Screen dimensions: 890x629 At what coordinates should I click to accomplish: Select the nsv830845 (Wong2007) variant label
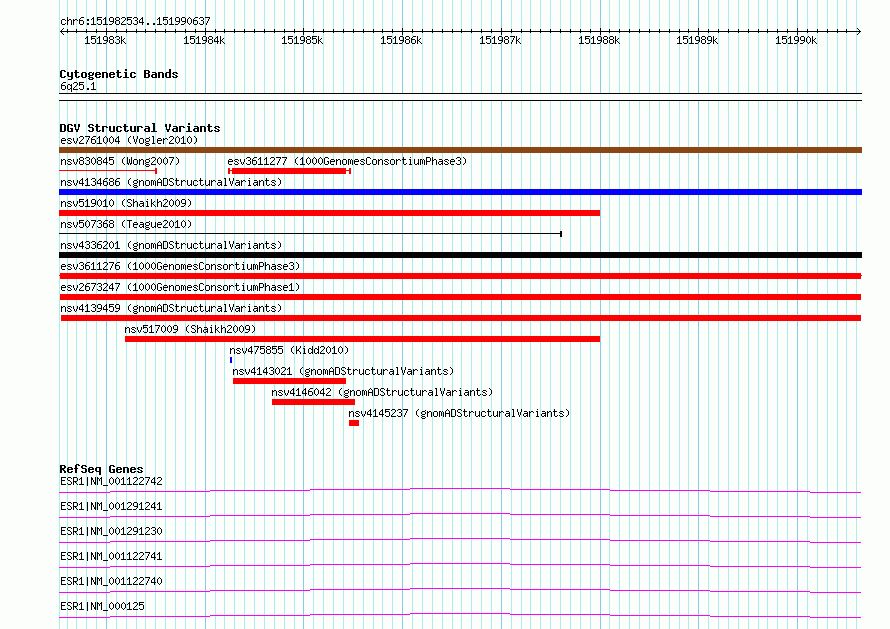point(120,161)
